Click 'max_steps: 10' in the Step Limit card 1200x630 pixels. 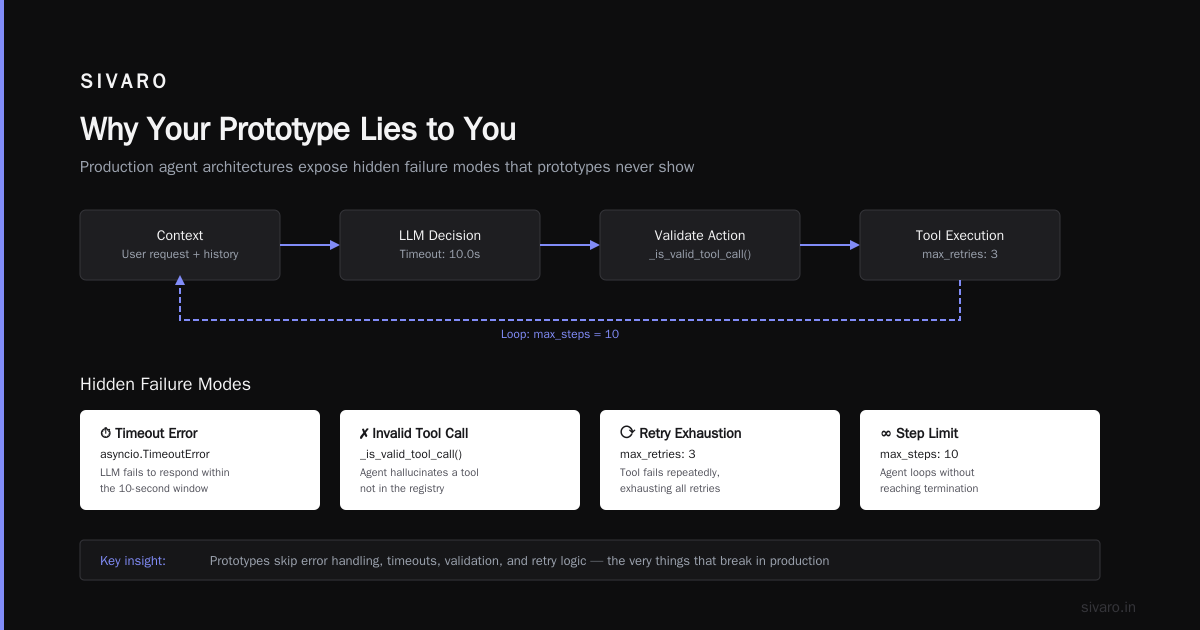coord(919,454)
